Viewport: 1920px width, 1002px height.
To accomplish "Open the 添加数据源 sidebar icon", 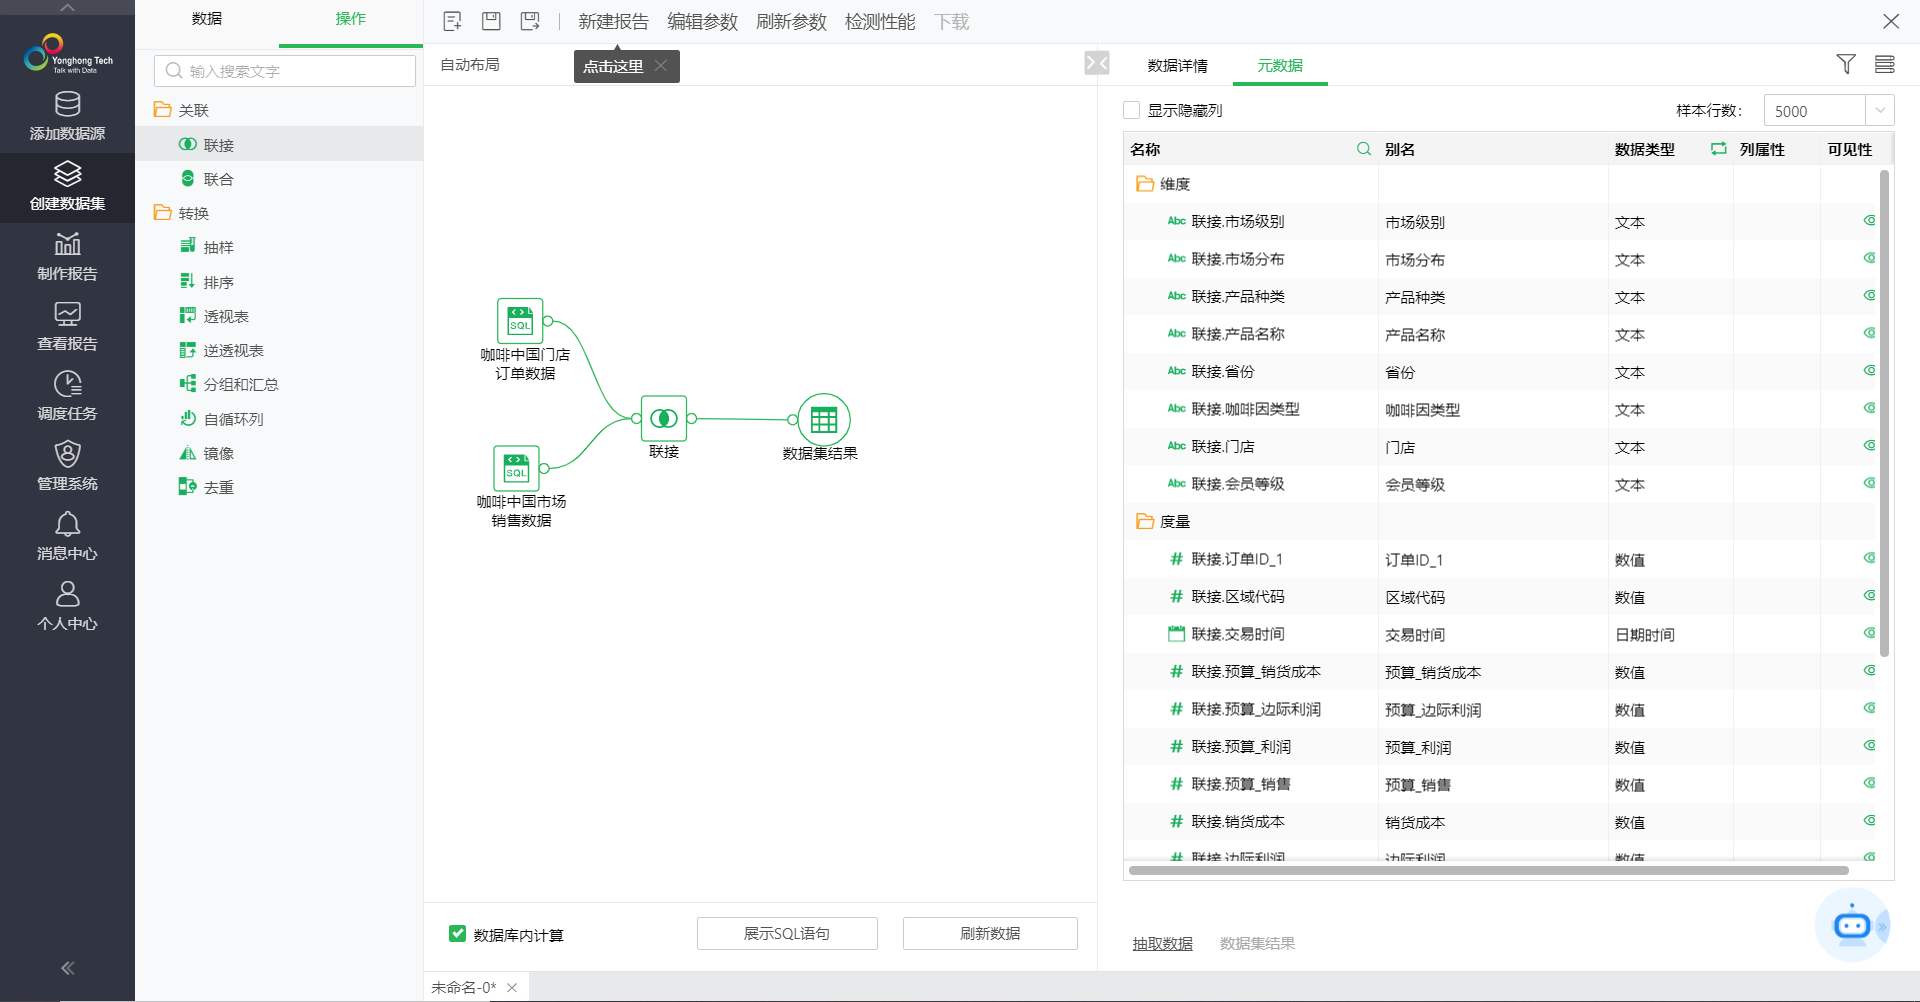I will 67,116.
